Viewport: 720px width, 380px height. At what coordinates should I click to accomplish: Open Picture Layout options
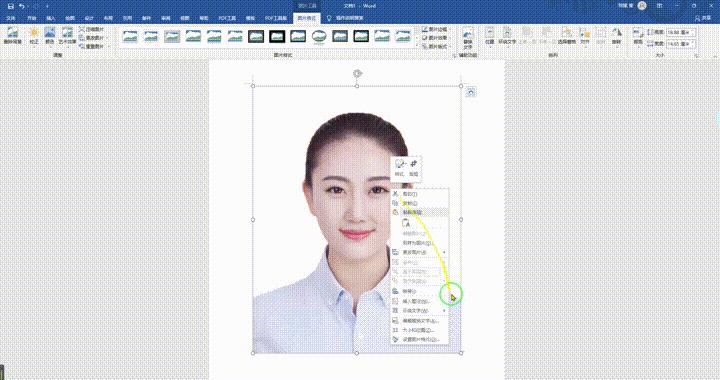435,46
